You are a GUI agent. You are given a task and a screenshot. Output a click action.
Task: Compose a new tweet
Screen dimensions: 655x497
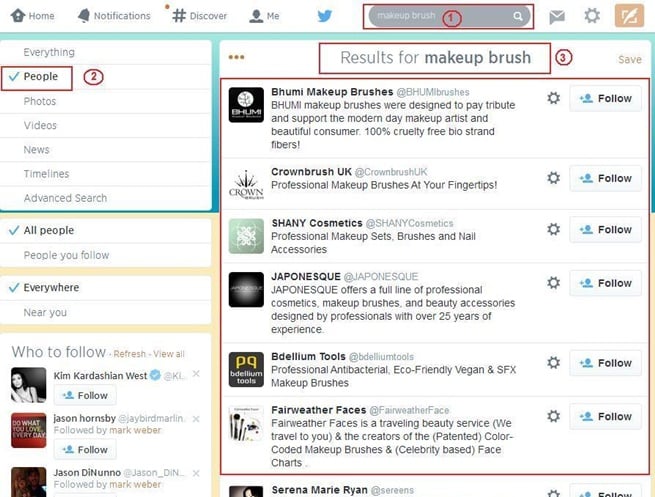(629, 15)
